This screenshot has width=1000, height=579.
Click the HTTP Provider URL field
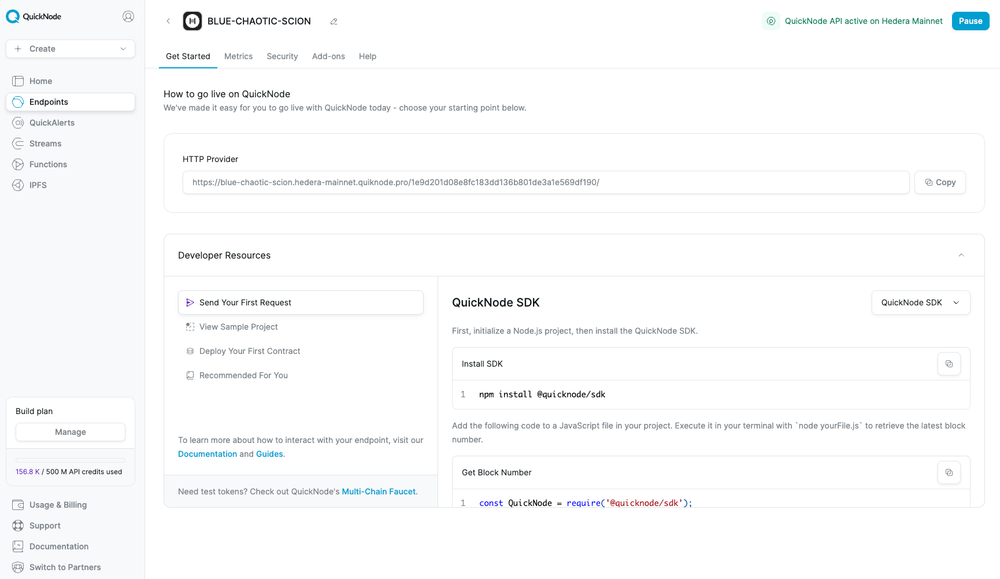pos(546,182)
